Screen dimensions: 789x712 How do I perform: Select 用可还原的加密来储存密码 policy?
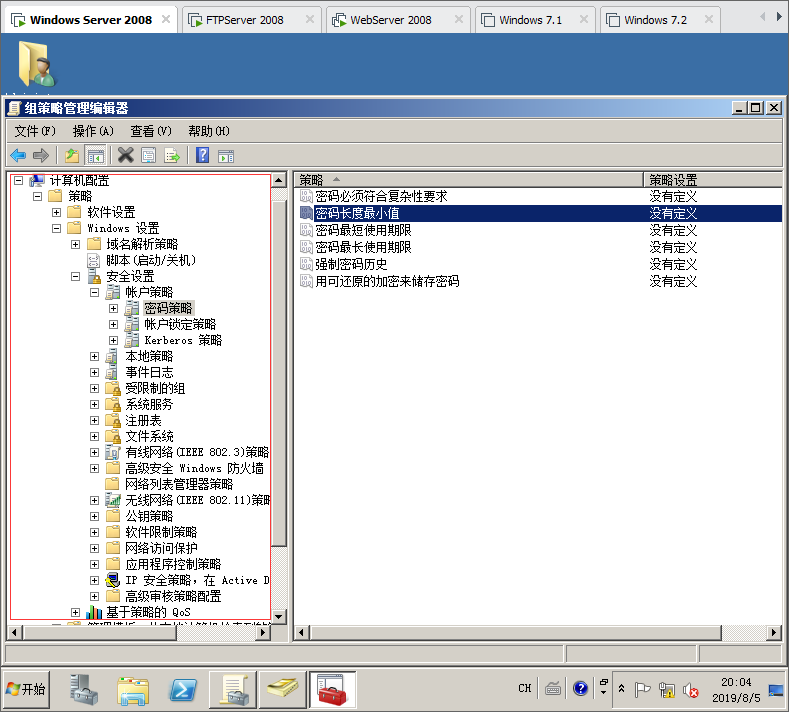pos(387,281)
